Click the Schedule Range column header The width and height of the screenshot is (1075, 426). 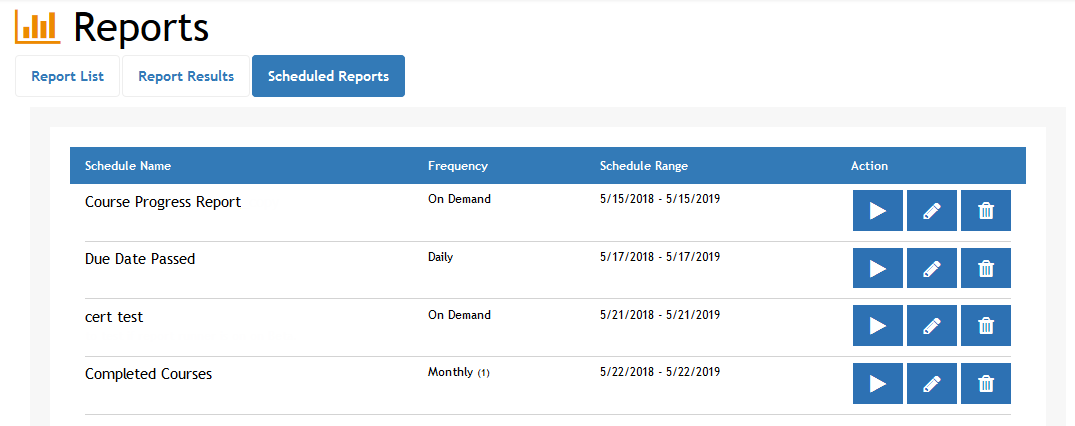[x=643, y=166]
